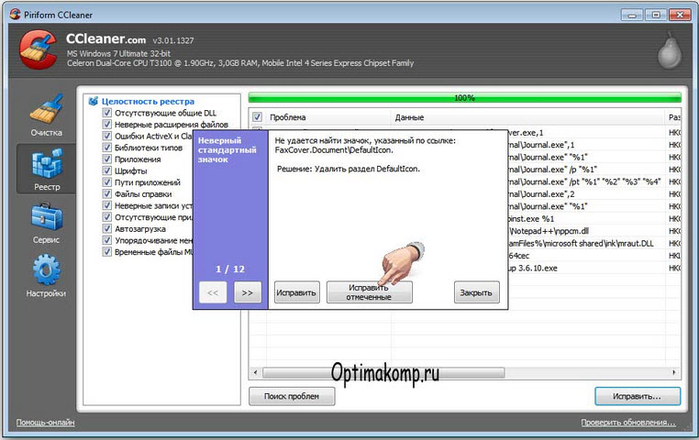Open Помощь-онлайн link

(x=45, y=422)
